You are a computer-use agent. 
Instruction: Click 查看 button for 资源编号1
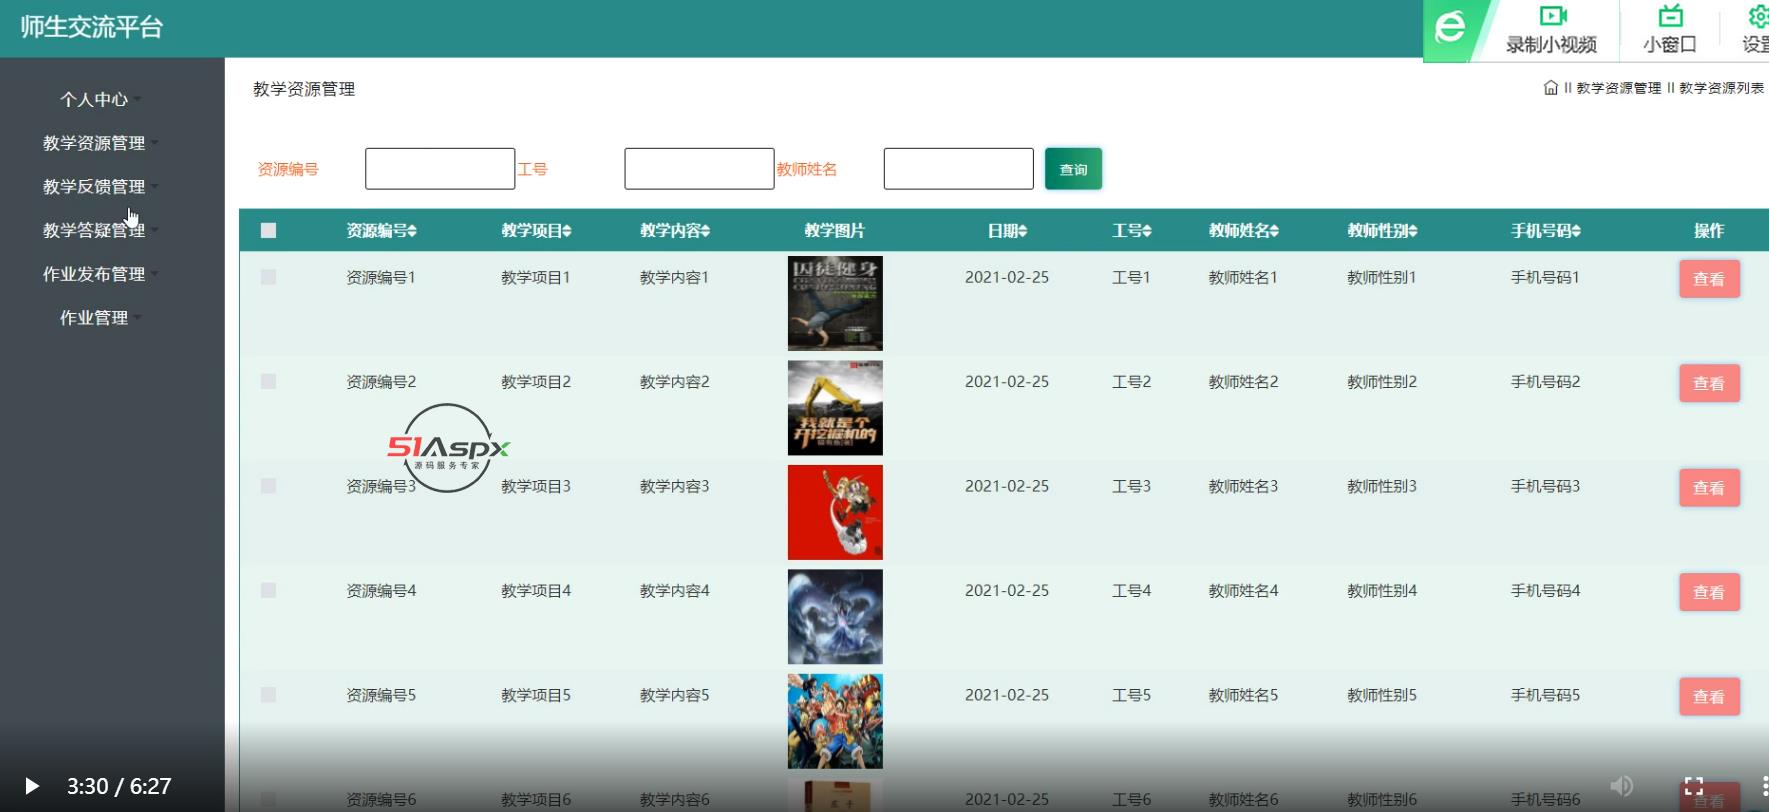(x=1709, y=279)
